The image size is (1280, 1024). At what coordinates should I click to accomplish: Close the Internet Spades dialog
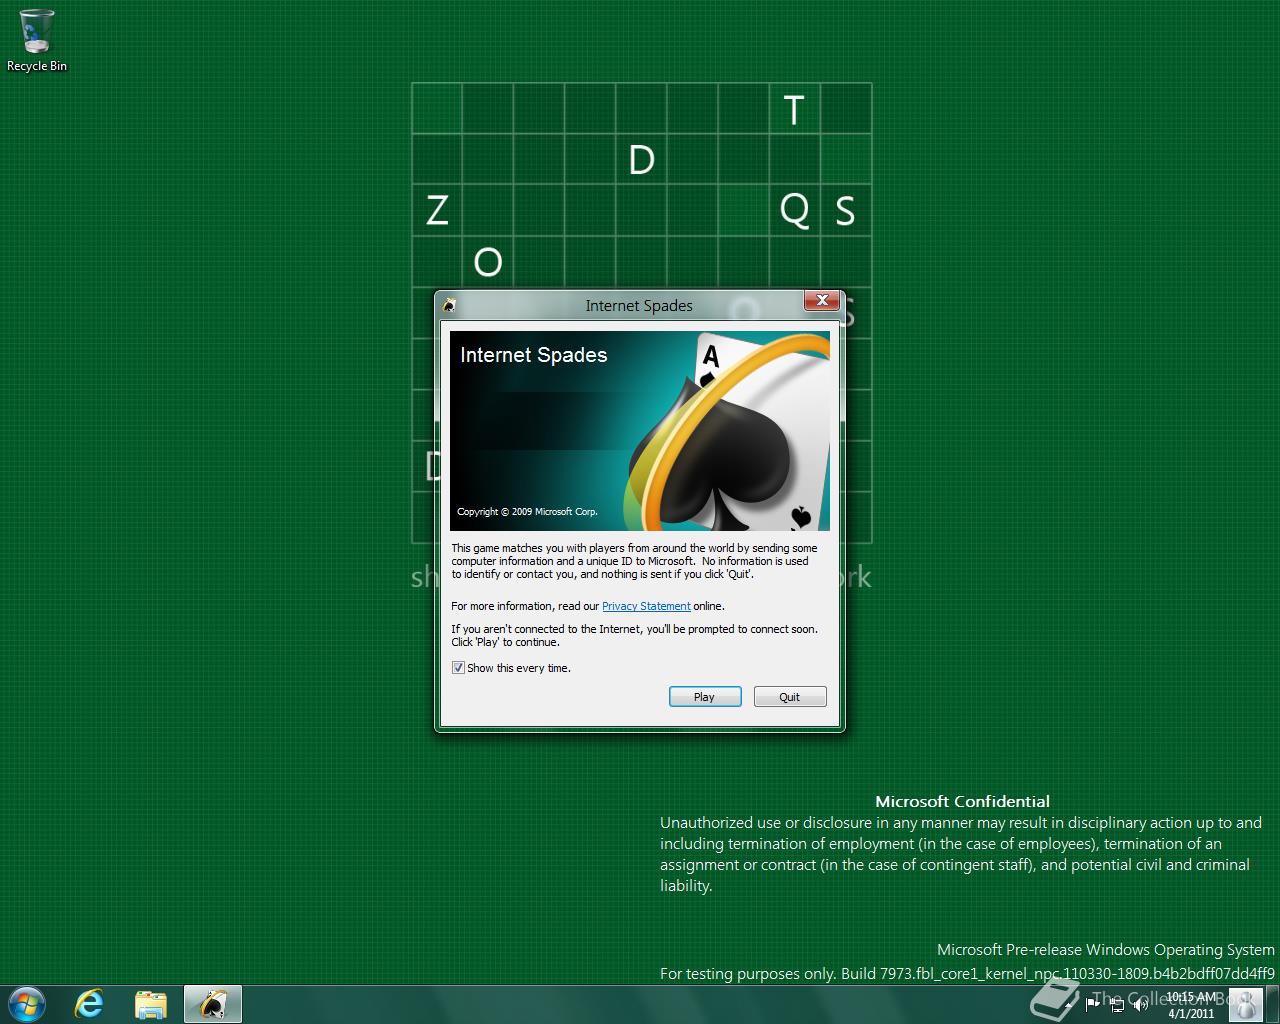pos(822,301)
